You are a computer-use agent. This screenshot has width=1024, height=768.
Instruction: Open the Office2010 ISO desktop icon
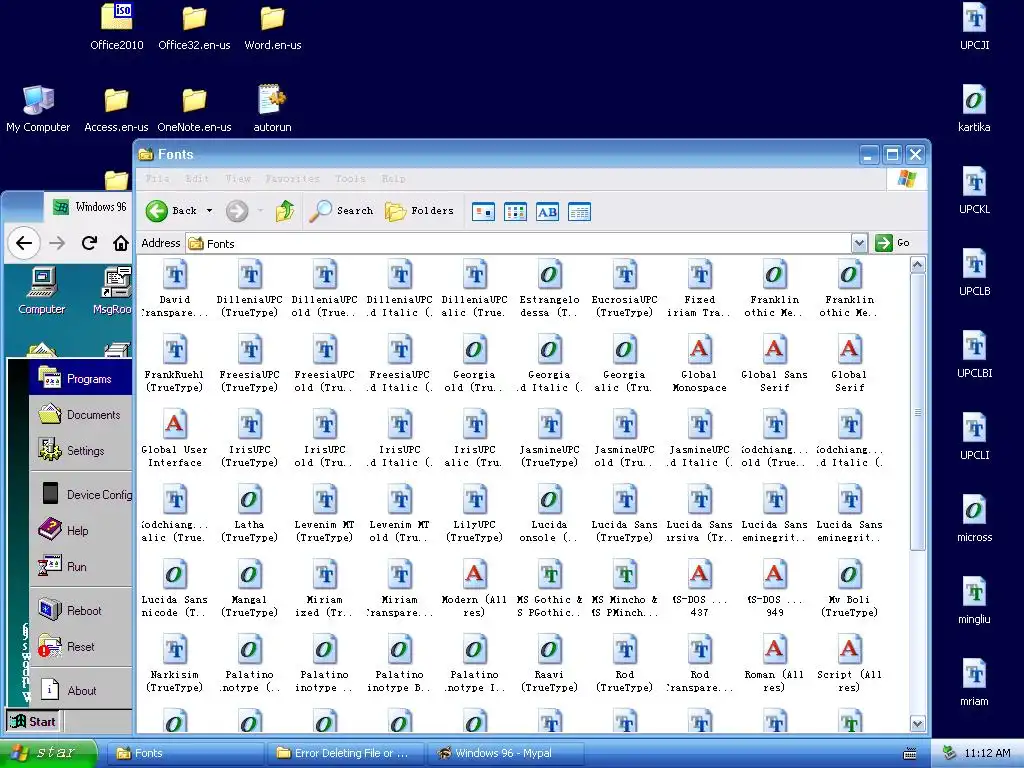(117, 26)
